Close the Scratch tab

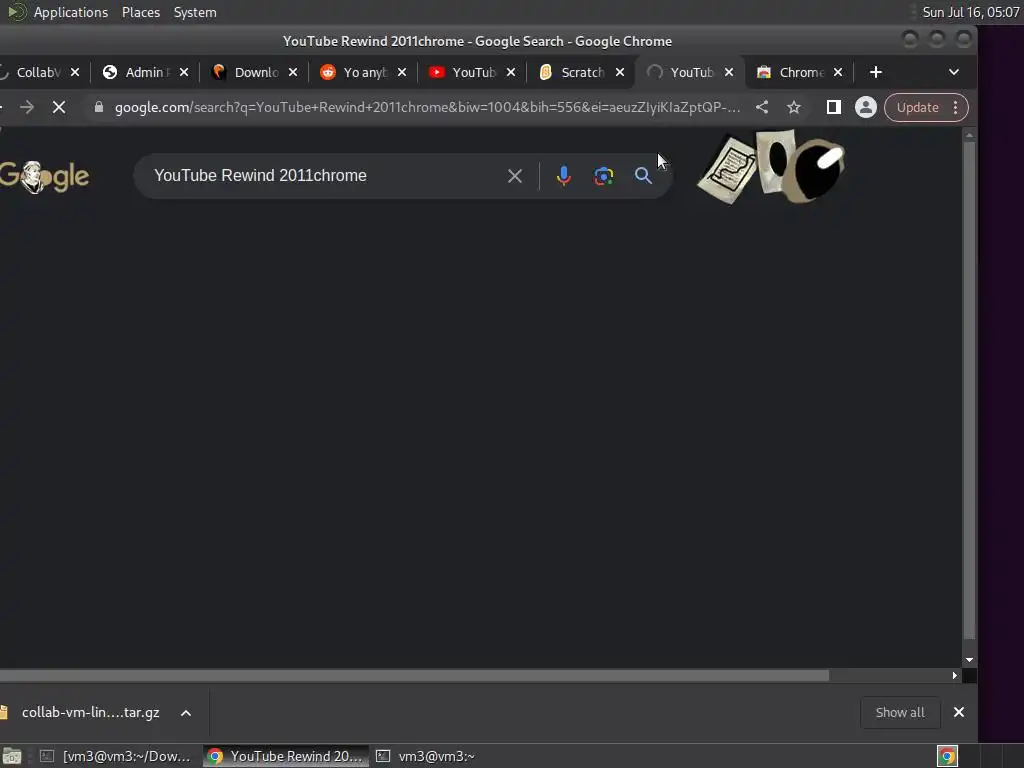620,72
